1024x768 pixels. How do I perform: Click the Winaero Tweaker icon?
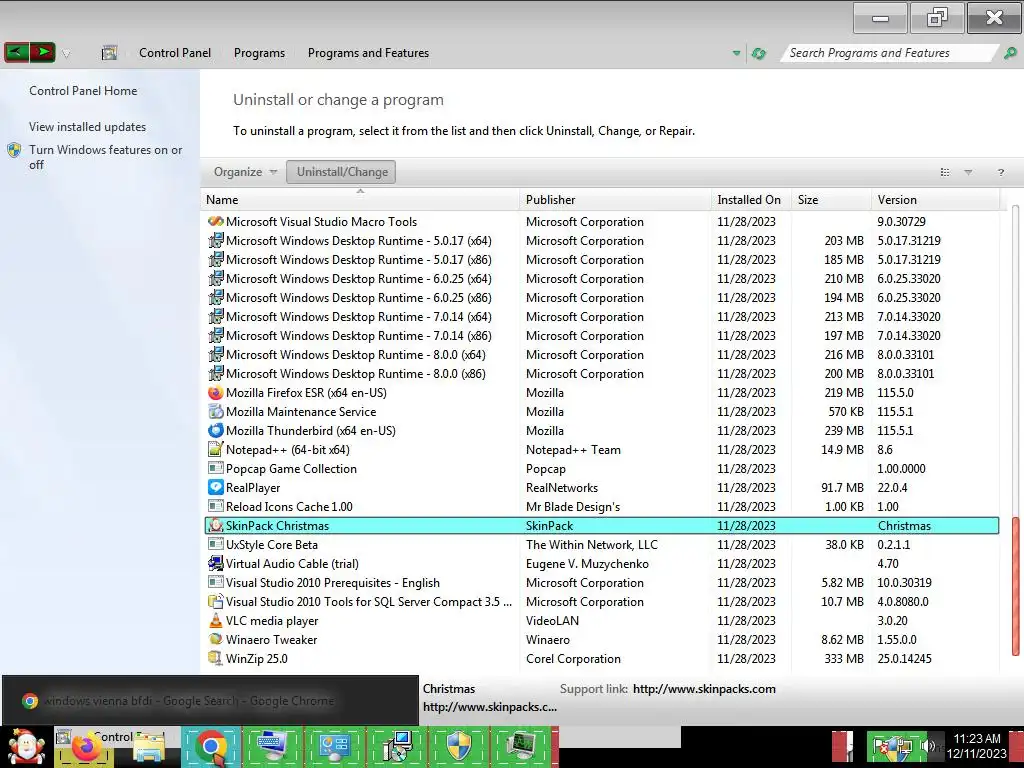coord(216,639)
